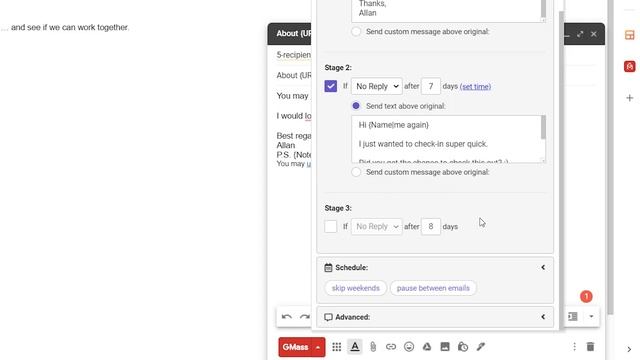The height and width of the screenshot is (360, 640).
Task: Expand the Schedule section arrow
Action: [x=543, y=267]
